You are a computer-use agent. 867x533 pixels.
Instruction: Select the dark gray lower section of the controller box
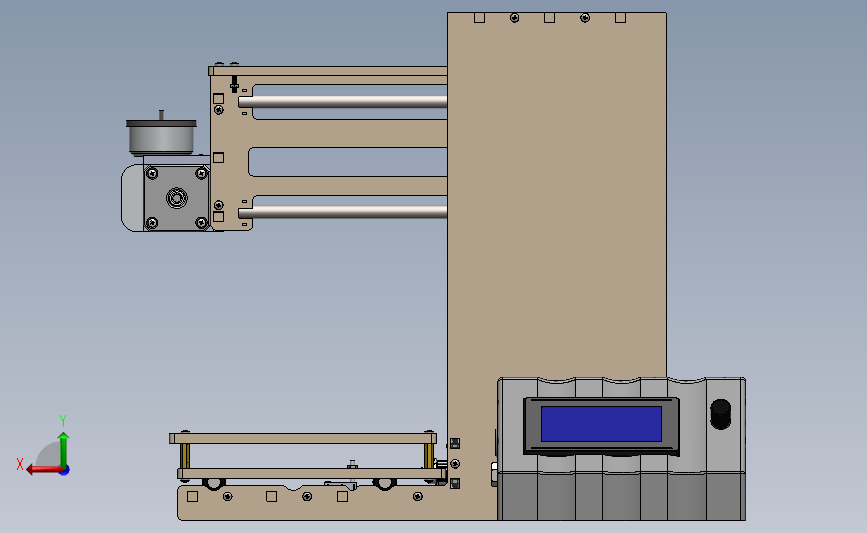click(x=621, y=495)
